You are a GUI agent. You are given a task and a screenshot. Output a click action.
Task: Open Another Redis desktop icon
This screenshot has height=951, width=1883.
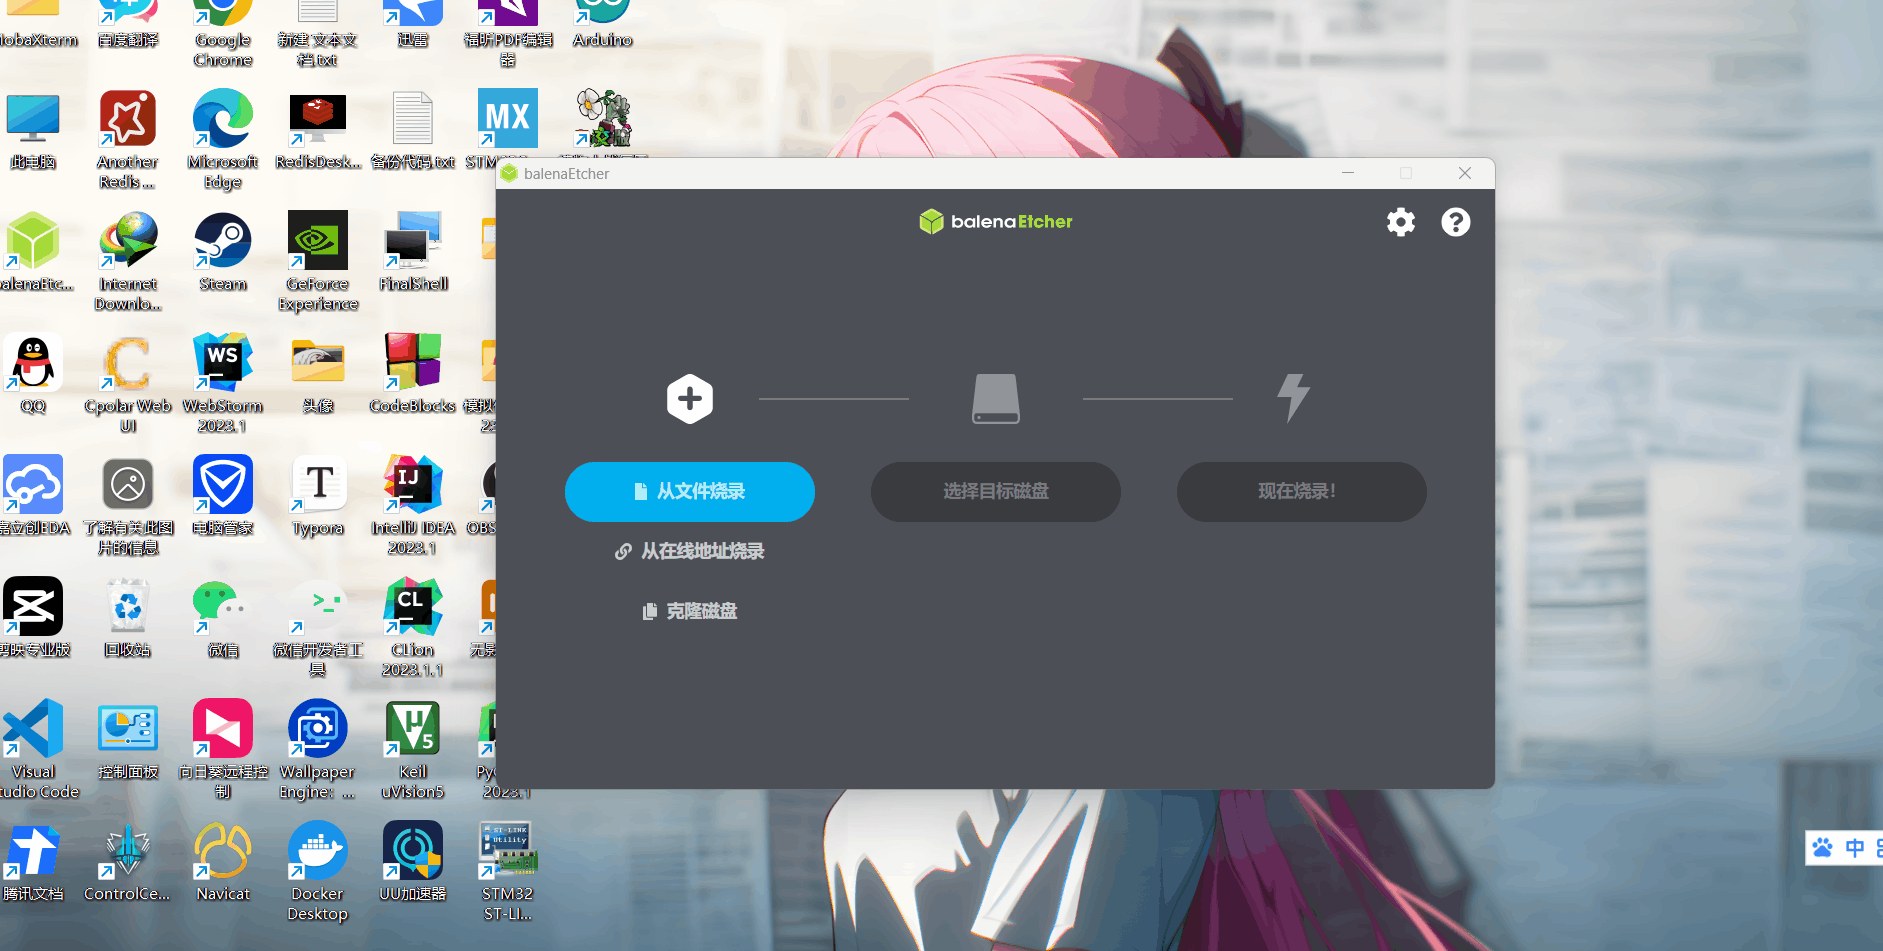[128, 139]
